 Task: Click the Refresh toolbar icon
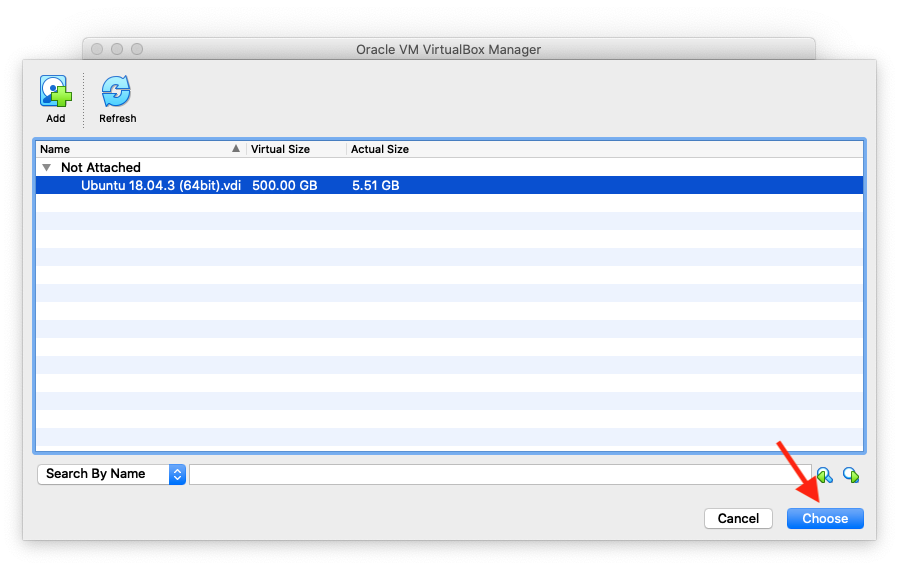(x=117, y=93)
